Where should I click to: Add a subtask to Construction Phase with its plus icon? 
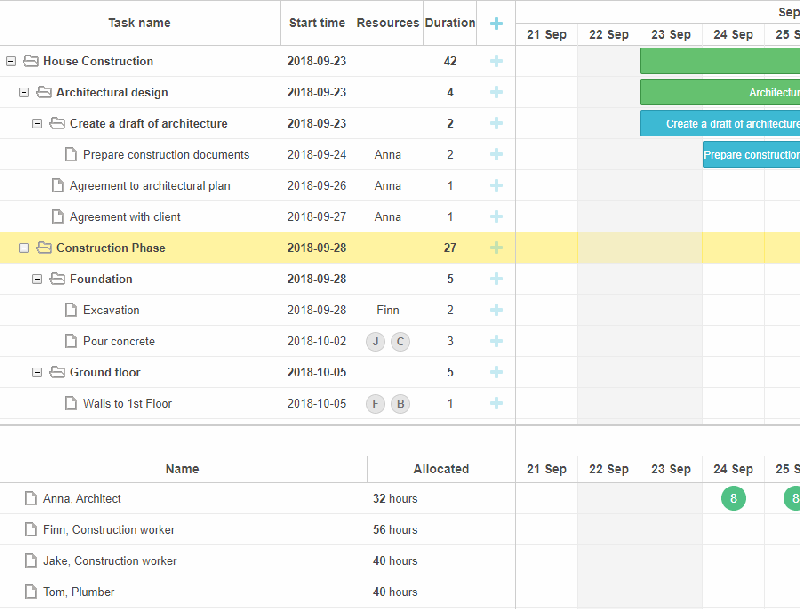click(496, 247)
